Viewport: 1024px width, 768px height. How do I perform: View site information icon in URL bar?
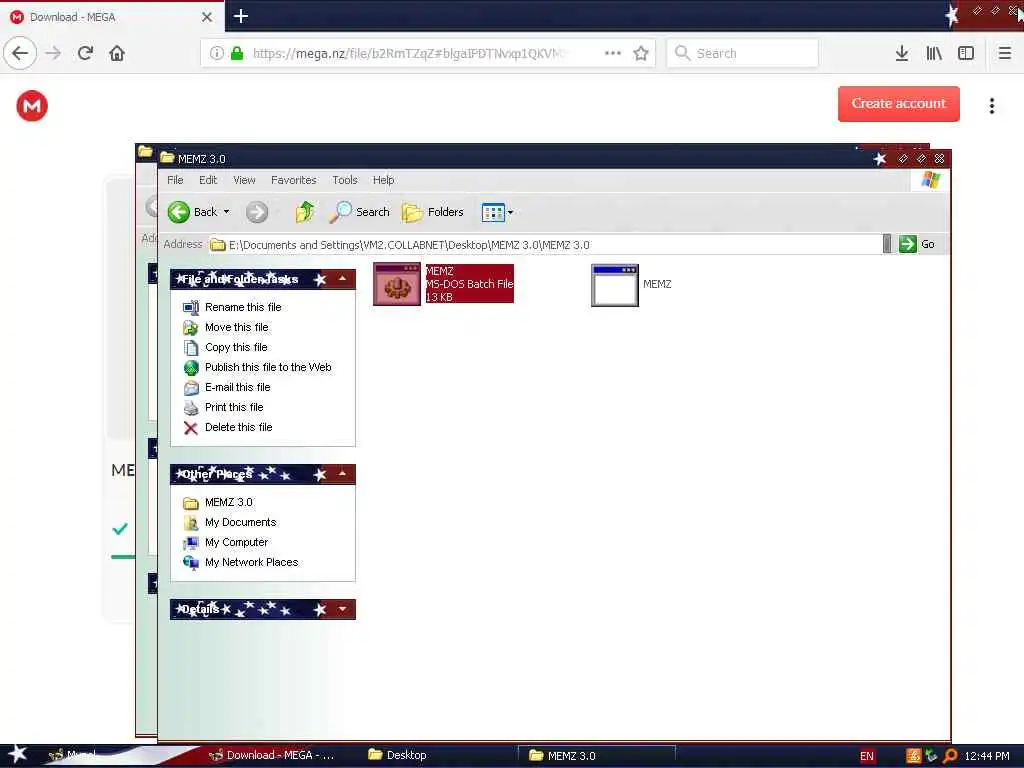216,53
